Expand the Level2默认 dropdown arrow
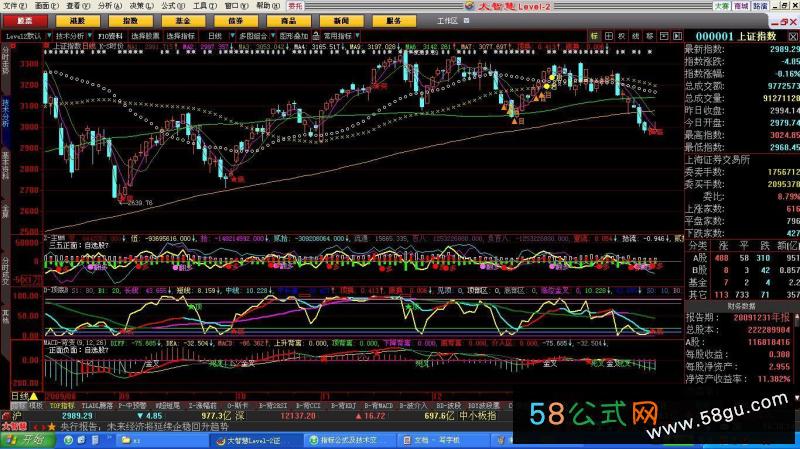This screenshot has height=449, width=800. [49, 36]
